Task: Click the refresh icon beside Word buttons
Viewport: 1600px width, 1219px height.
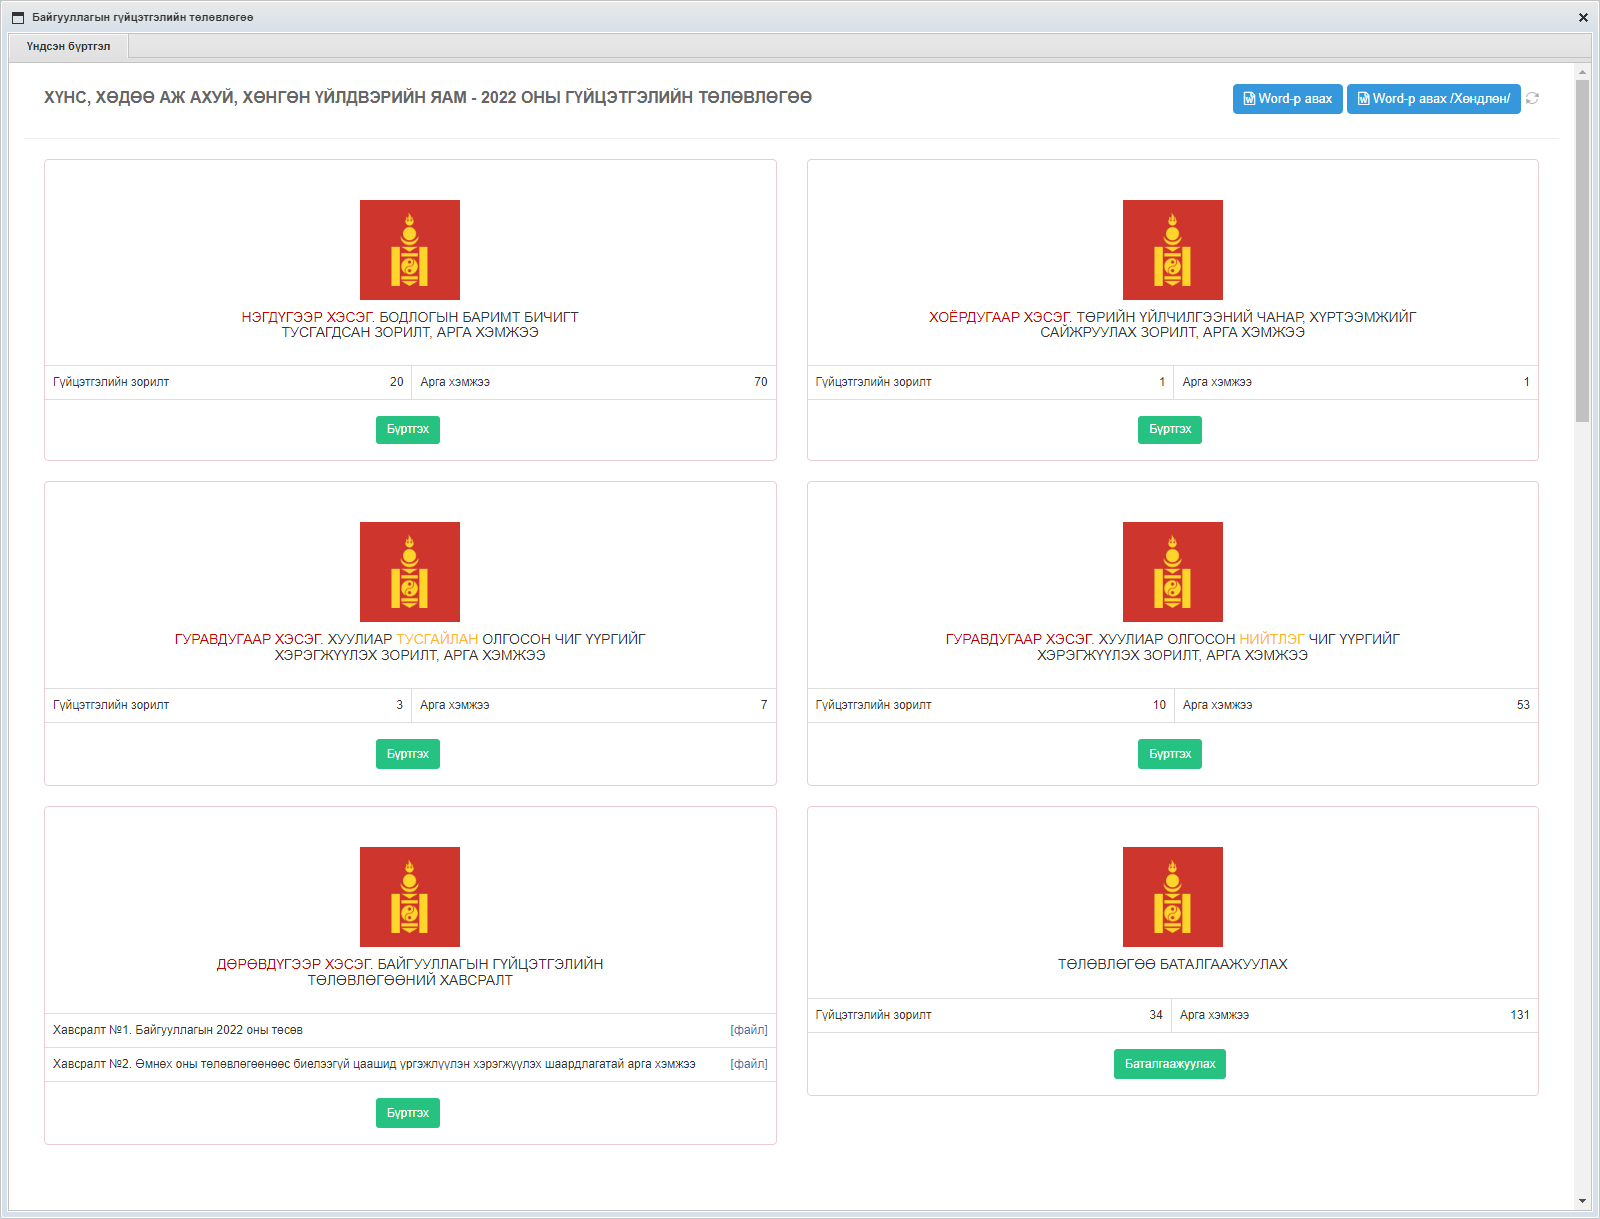Action: [1532, 98]
